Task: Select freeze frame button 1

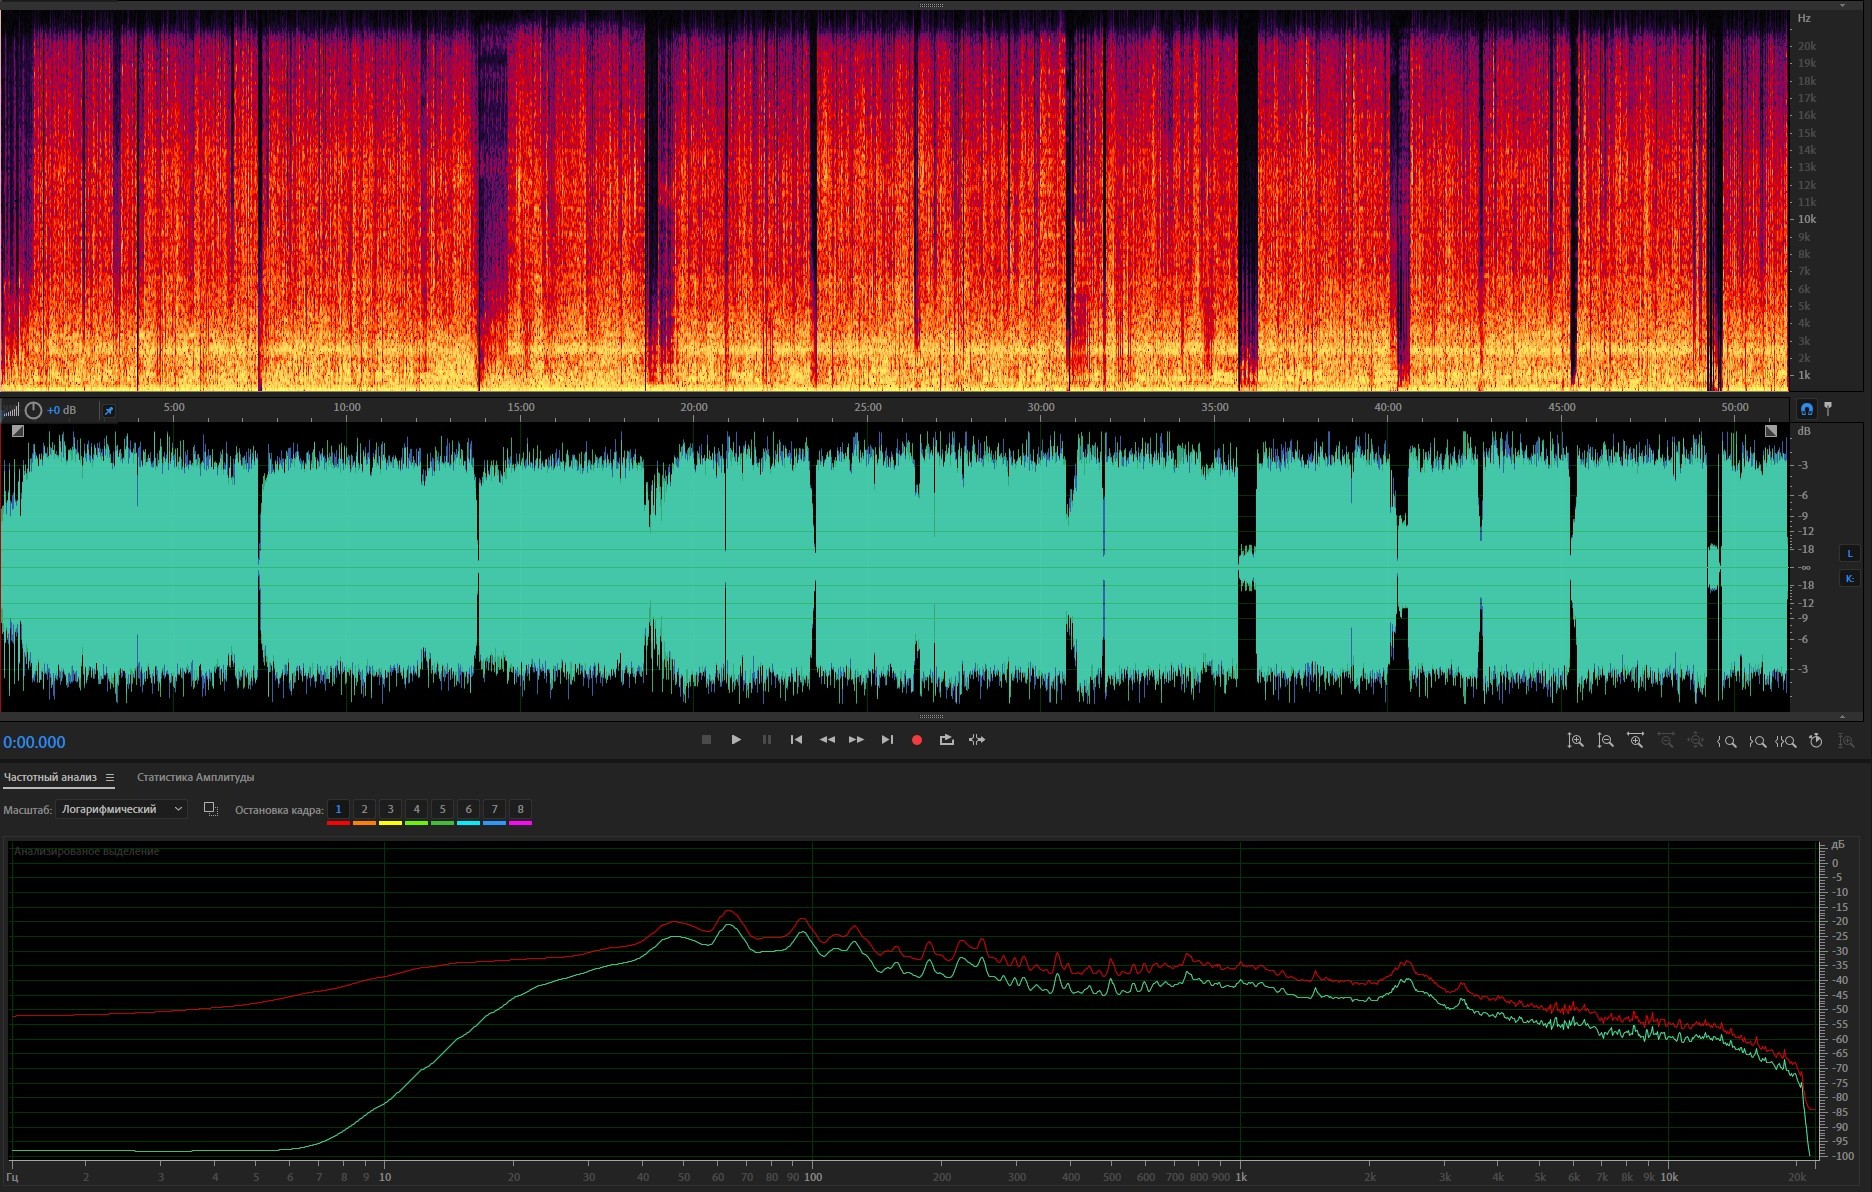Action: click(338, 809)
